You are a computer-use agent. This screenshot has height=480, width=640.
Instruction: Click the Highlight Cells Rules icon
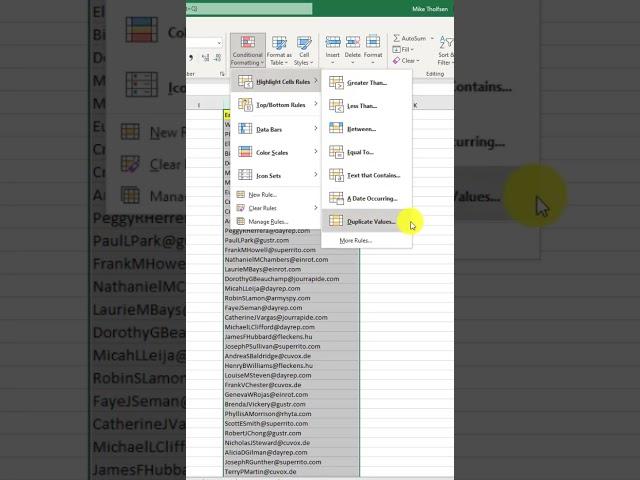(x=245, y=82)
